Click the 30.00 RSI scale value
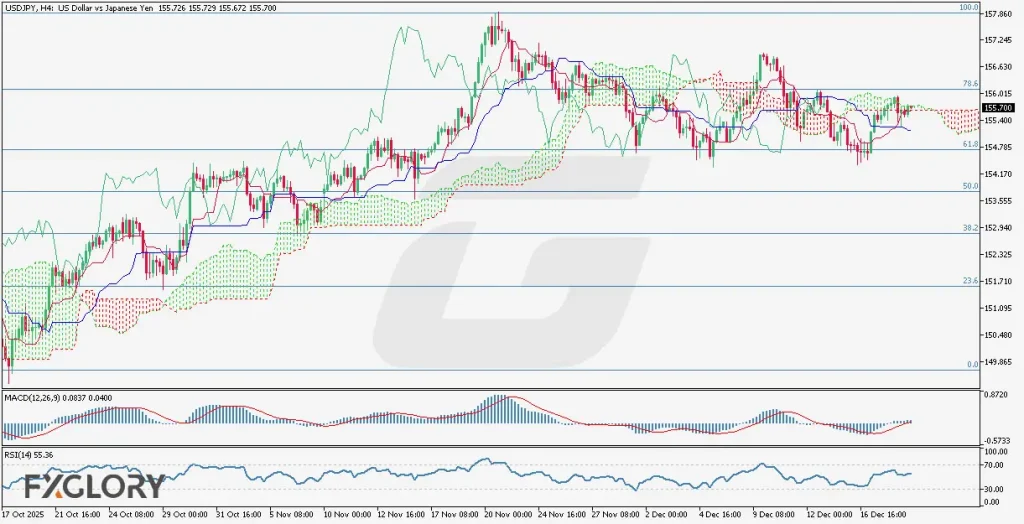This screenshot has height=524, width=1024. click(995, 489)
